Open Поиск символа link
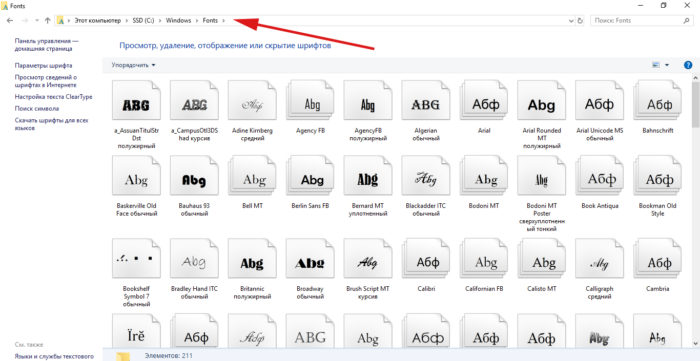 tap(37, 108)
